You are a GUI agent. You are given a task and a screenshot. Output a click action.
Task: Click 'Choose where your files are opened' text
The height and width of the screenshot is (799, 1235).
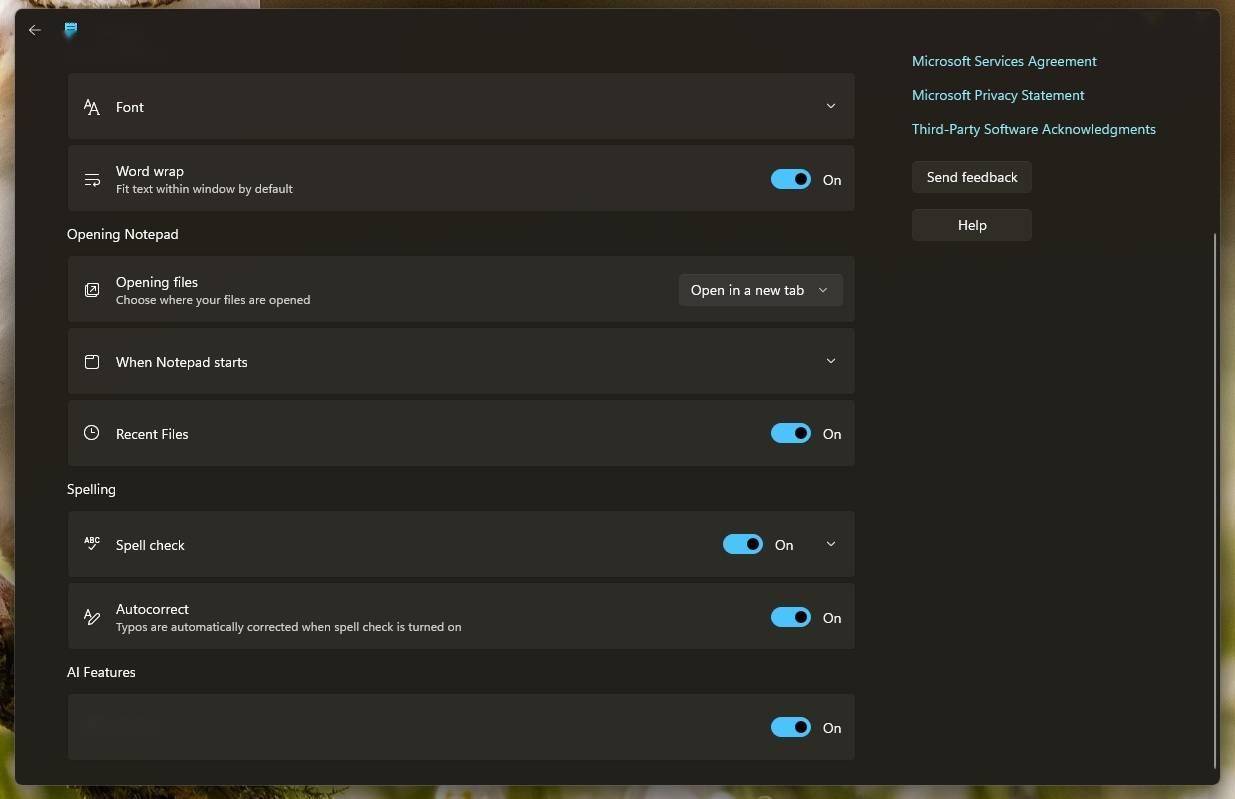point(213,300)
